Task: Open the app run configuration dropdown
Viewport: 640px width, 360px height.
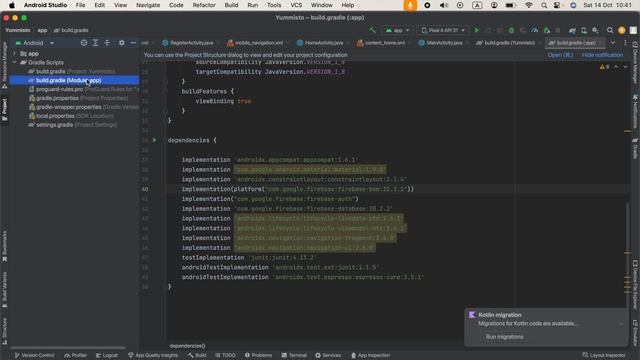Action: point(397,30)
